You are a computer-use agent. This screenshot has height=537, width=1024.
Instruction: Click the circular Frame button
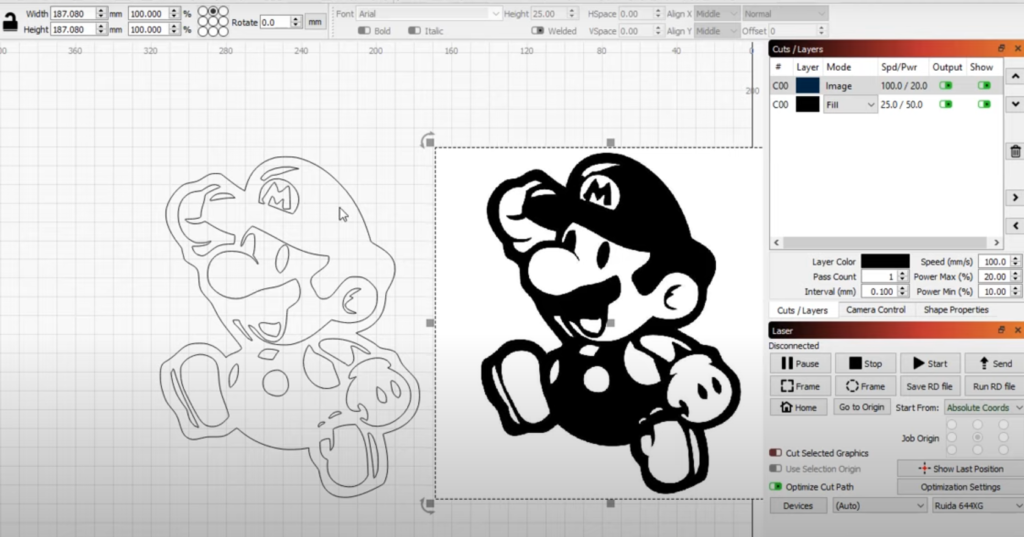(x=865, y=386)
